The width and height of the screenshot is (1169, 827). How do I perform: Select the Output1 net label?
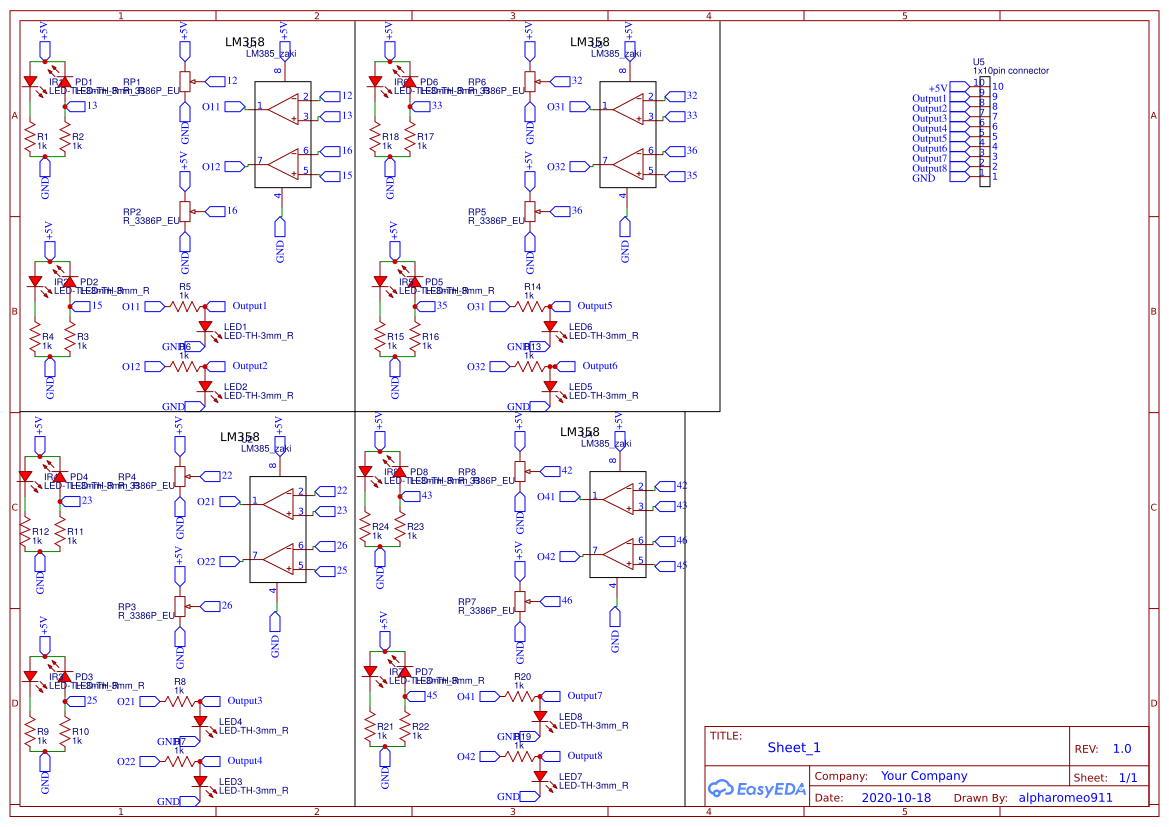pyautogui.click(x=250, y=306)
